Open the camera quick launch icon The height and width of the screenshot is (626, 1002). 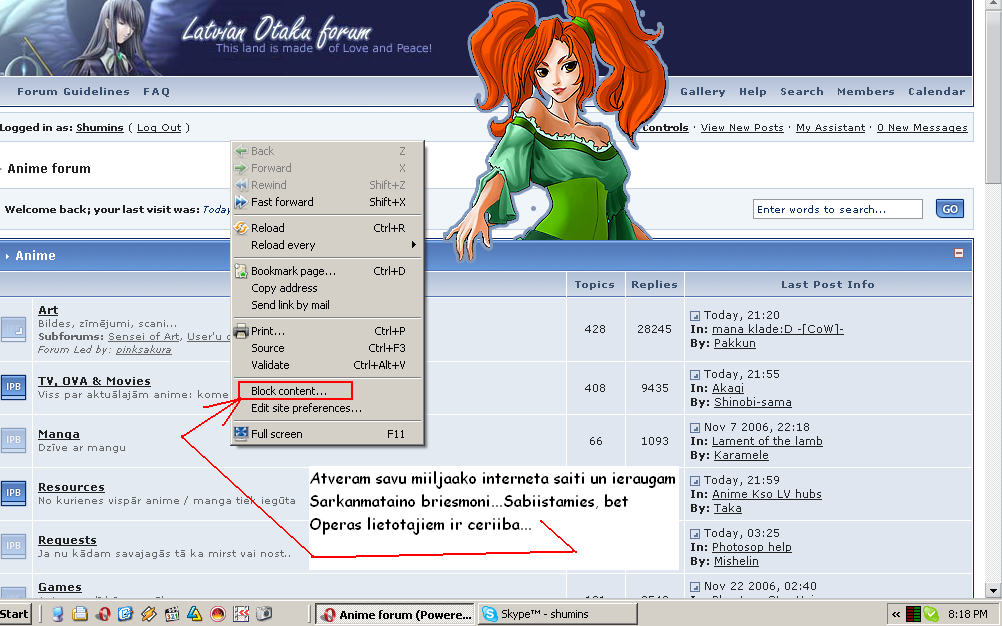(x=264, y=615)
